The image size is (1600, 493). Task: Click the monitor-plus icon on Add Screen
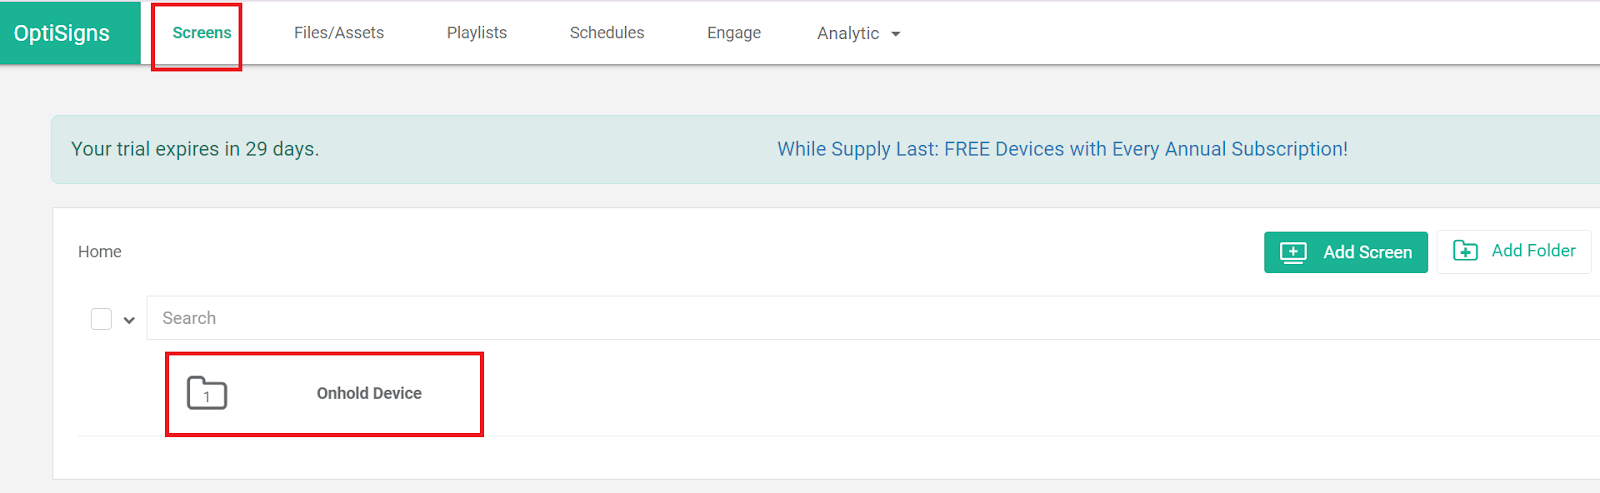point(1293,252)
